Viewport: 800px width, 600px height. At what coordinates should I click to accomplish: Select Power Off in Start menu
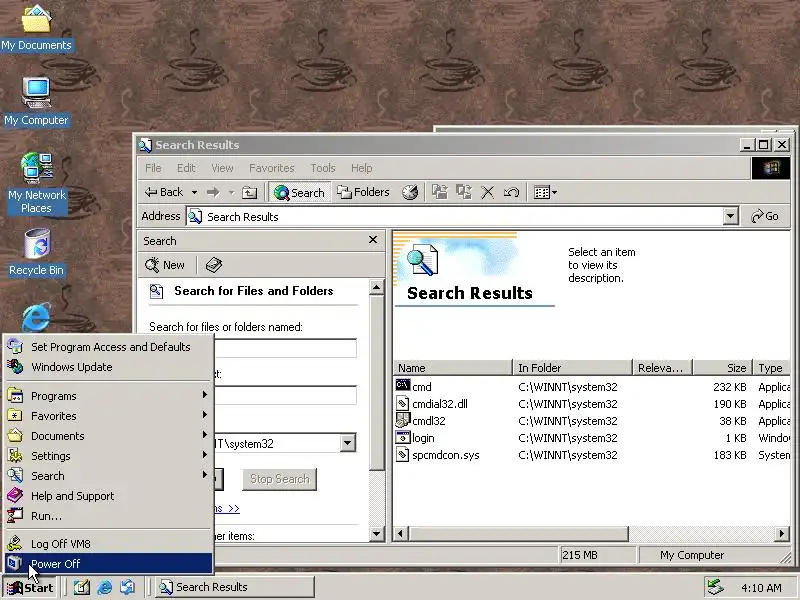tap(109, 563)
